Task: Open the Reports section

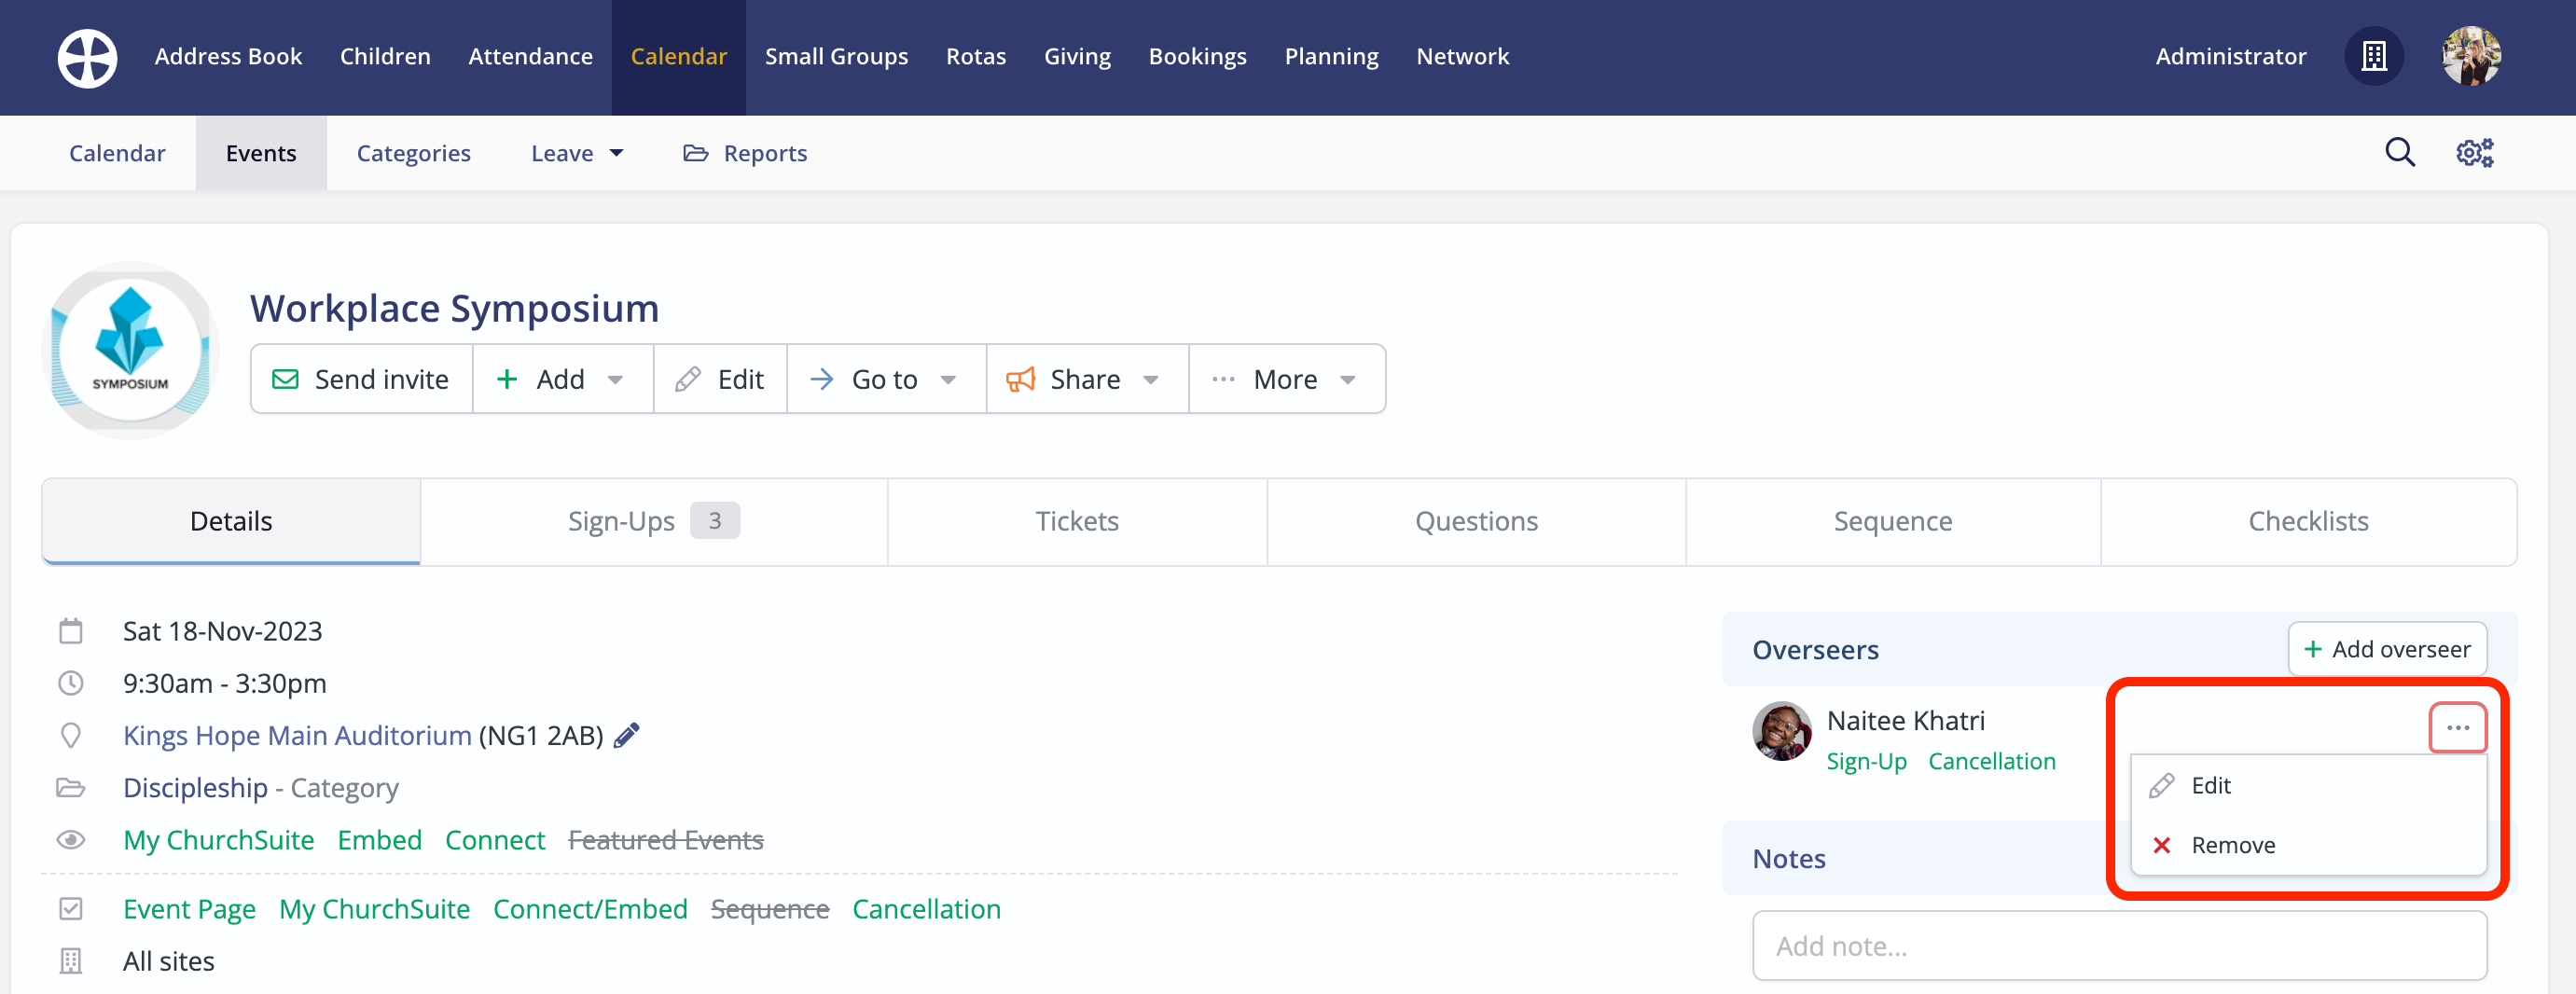Action: point(745,153)
